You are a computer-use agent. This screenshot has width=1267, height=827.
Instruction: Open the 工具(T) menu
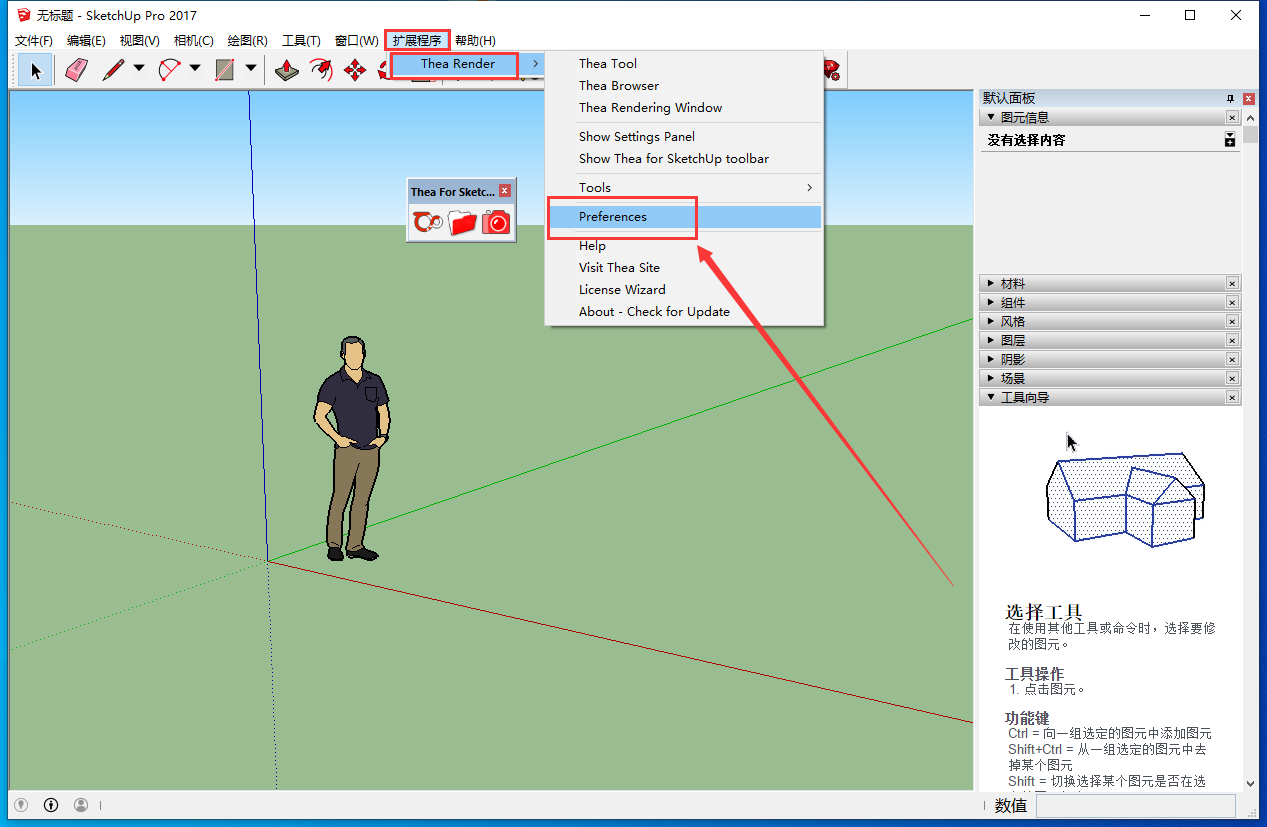[301, 41]
